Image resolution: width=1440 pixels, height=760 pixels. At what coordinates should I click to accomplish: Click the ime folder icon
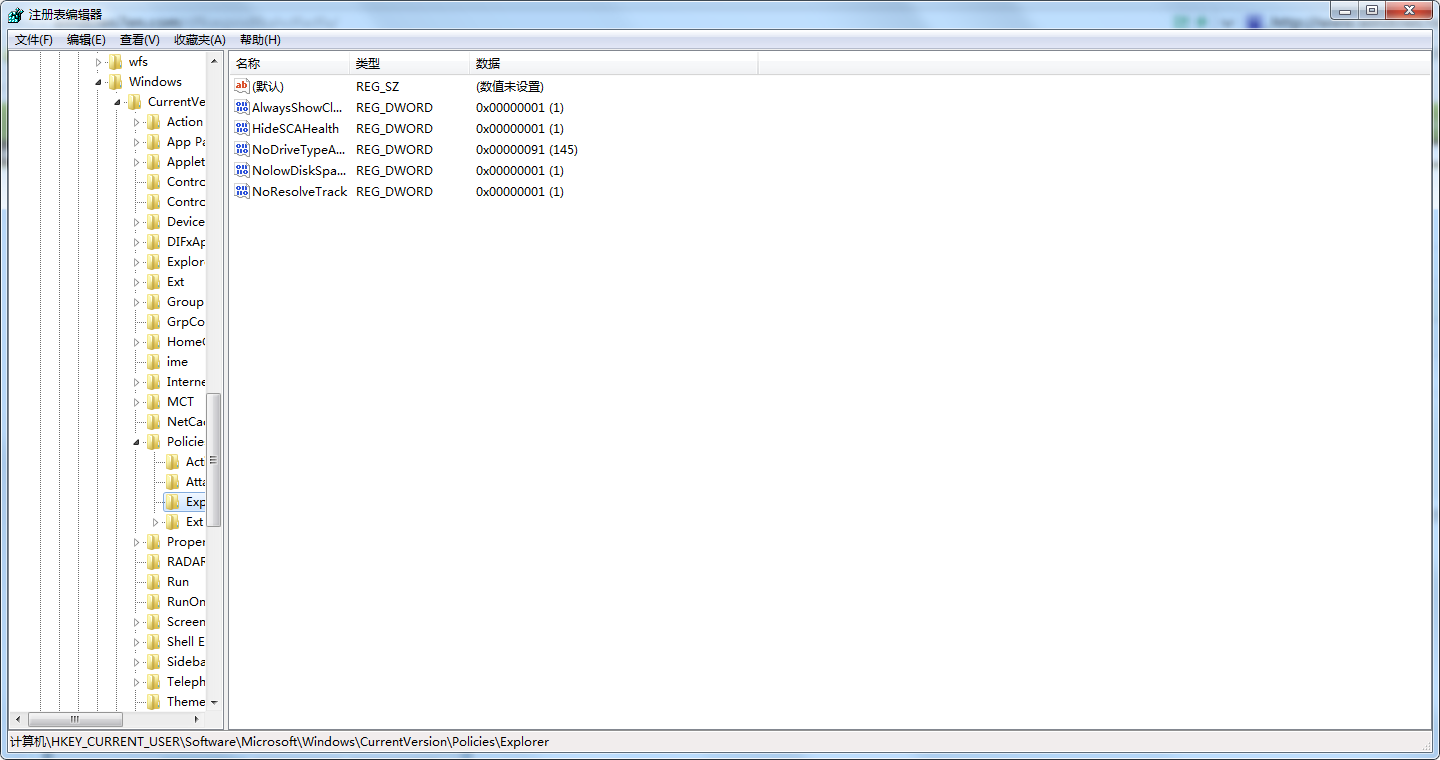pyautogui.click(x=153, y=362)
